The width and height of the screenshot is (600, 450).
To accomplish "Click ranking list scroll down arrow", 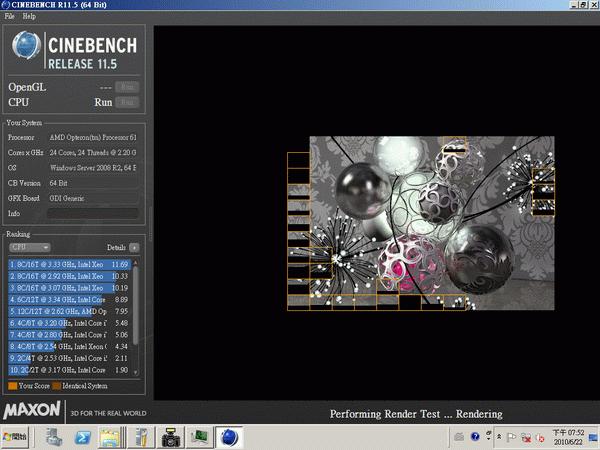I will (x=135, y=372).
